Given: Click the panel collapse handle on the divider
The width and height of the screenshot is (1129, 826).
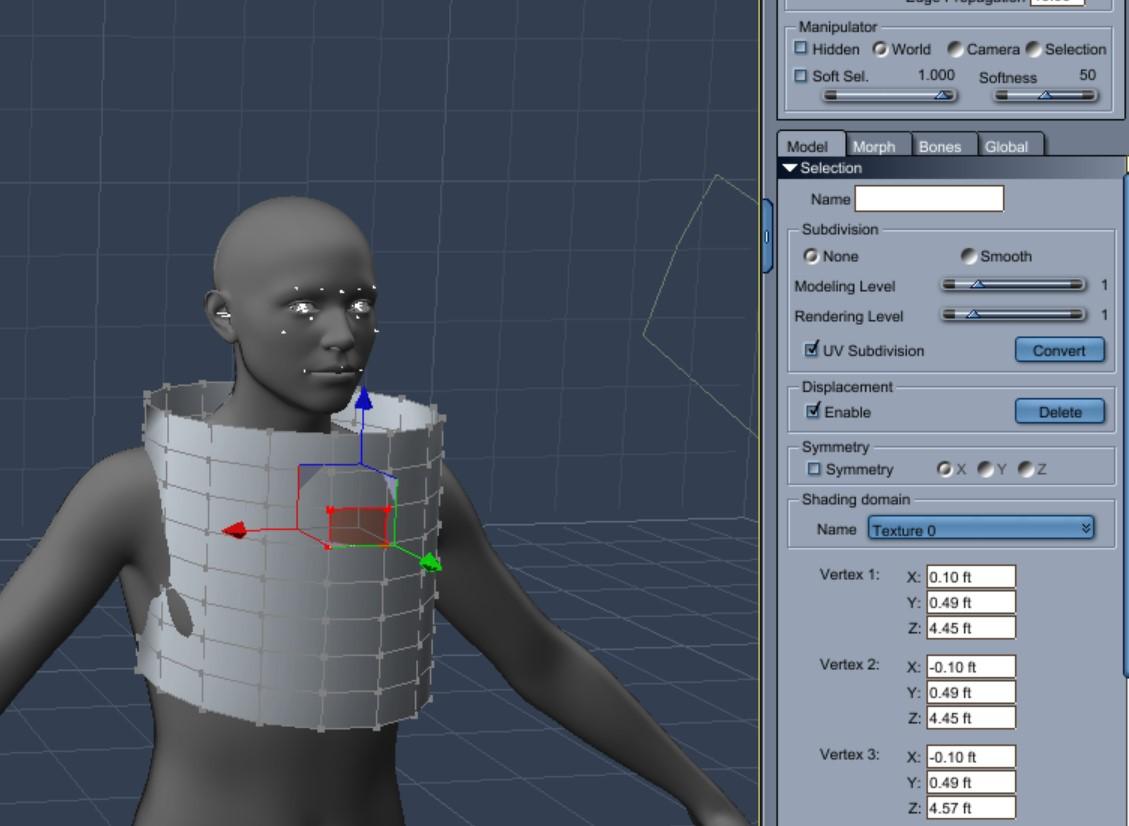Looking at the screenshot, I should [767, 236].
